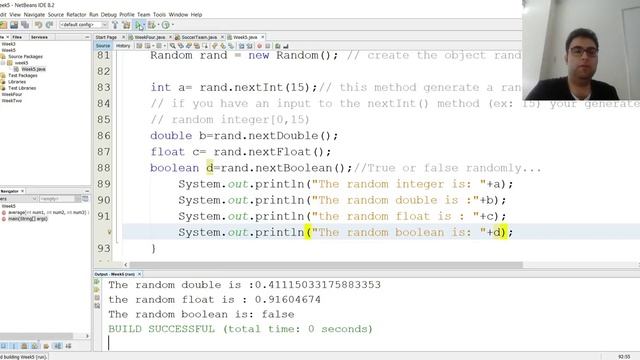The height and width of the screenshot is (360, 640).
Task: Open the Run menu
Action: [x=93, y=15]
